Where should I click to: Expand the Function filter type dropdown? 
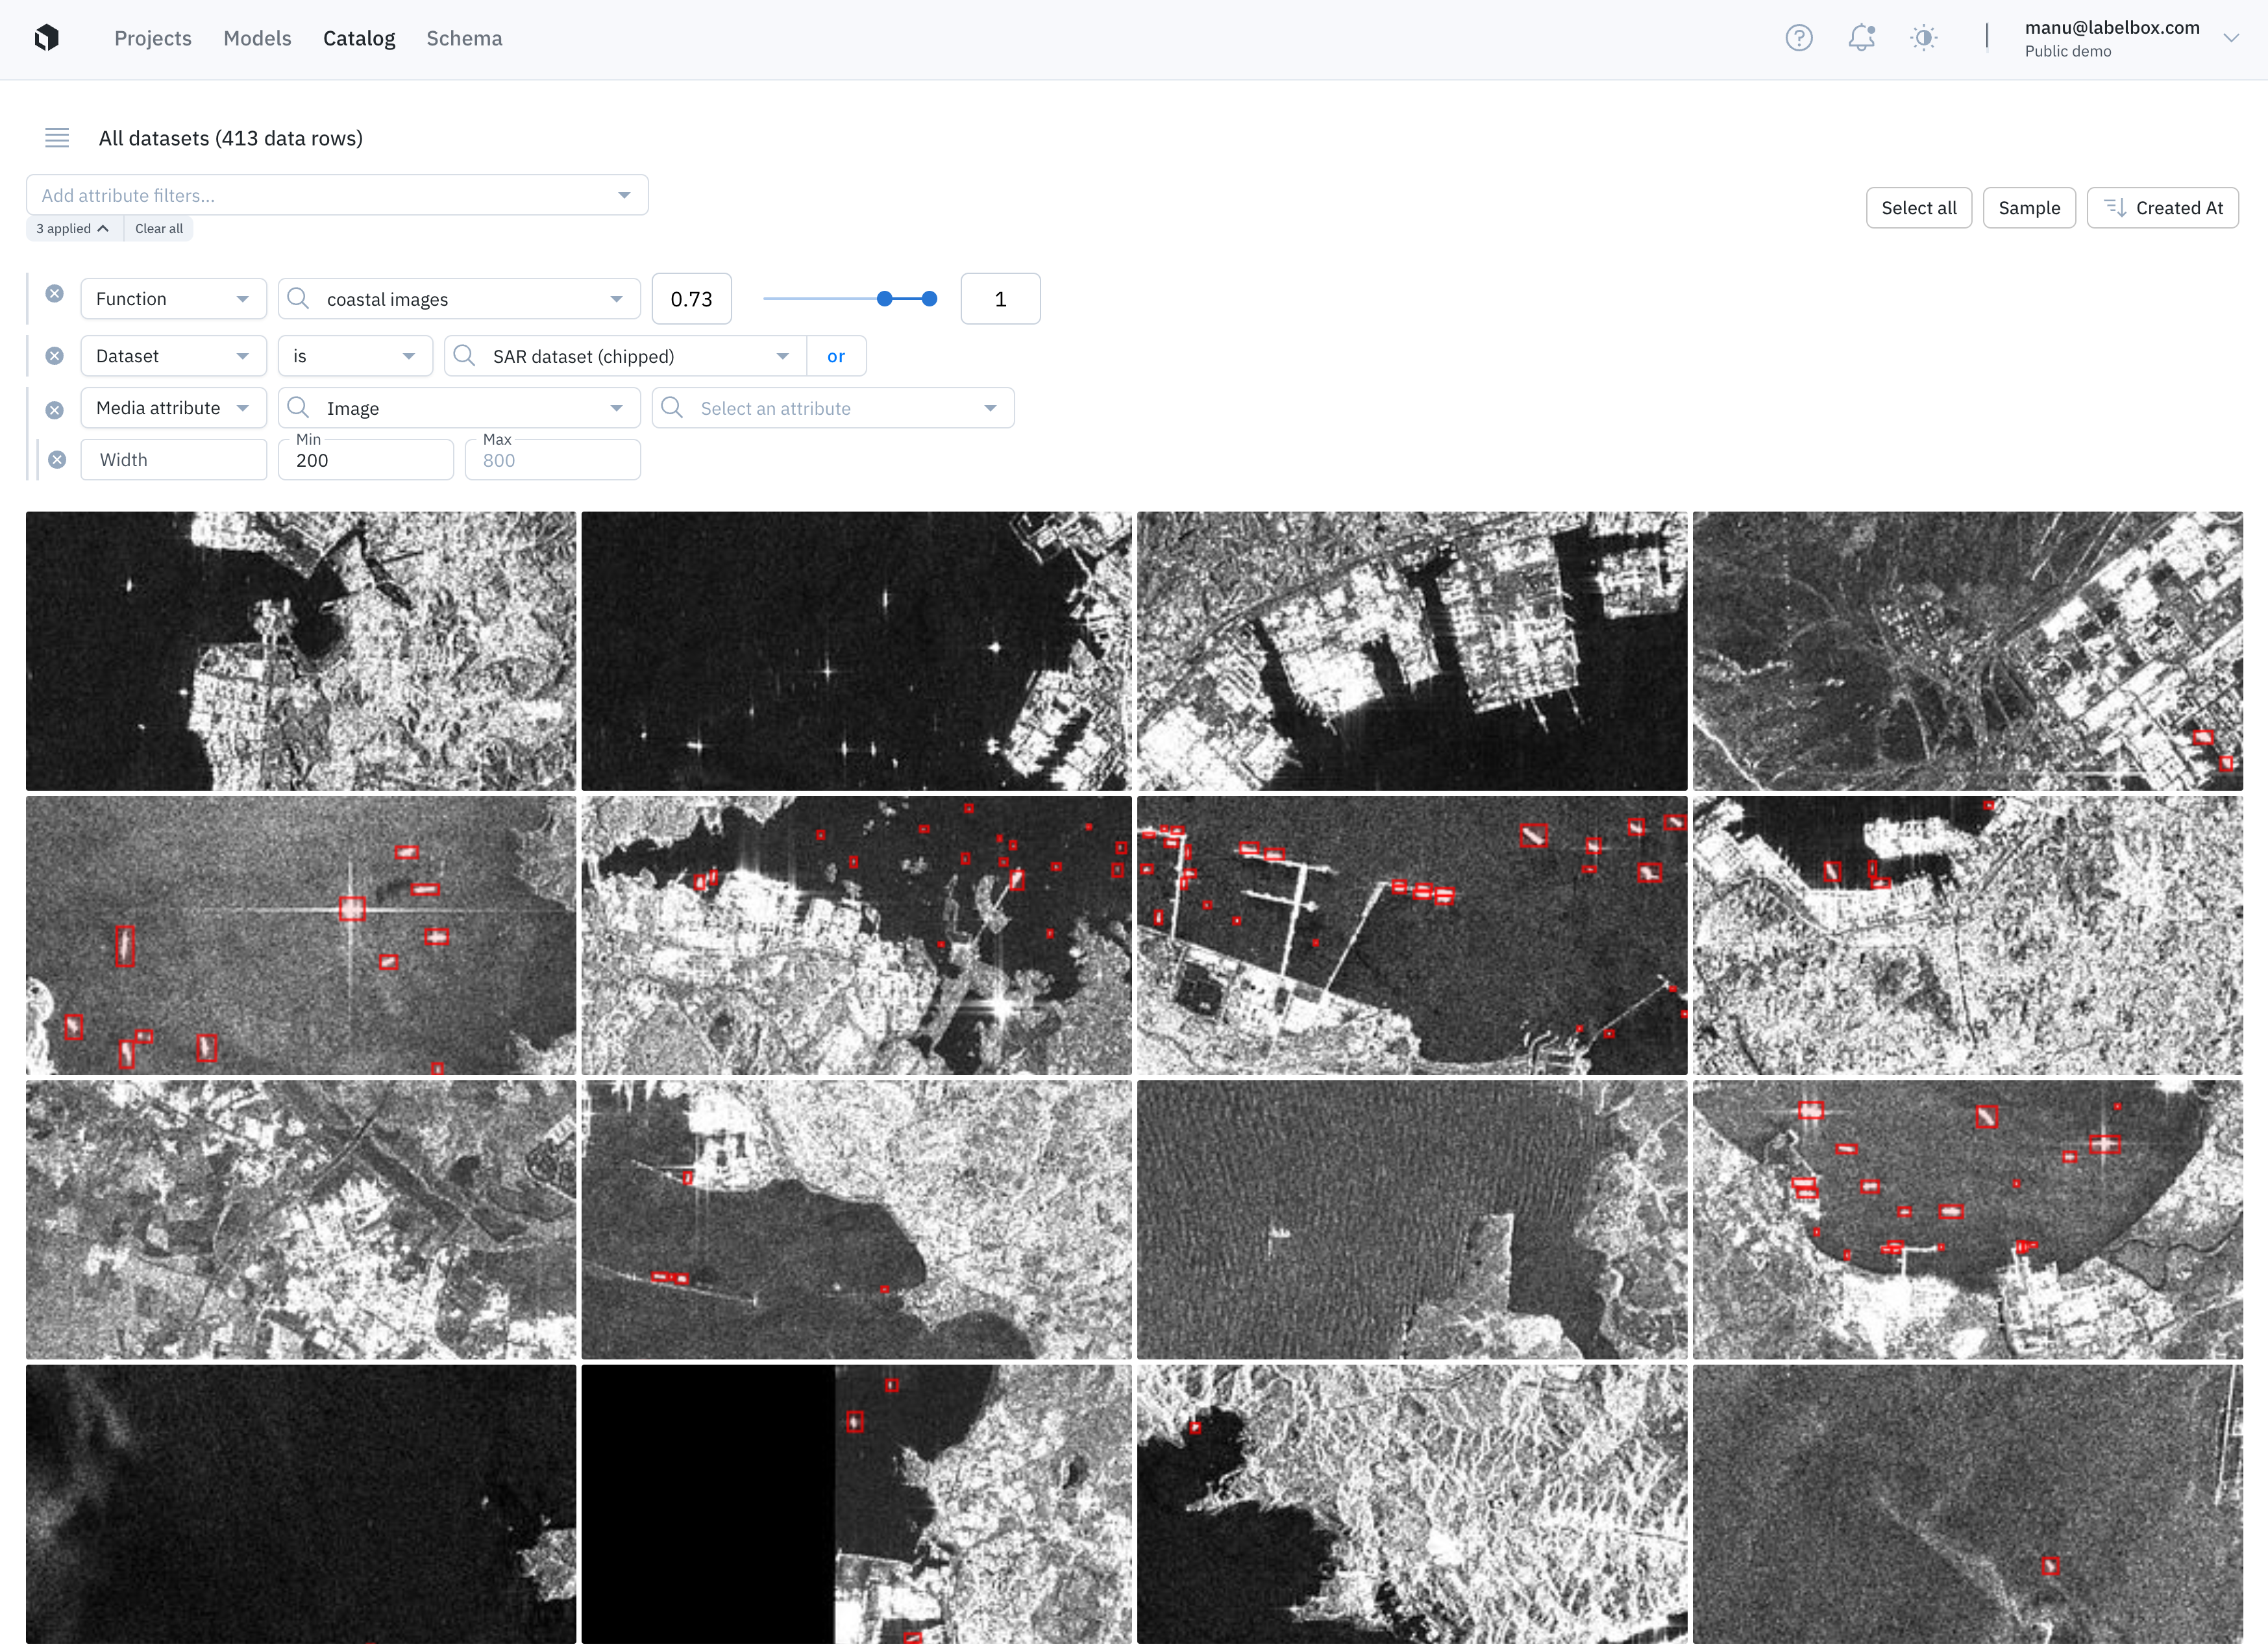click(x=172, y=299)
